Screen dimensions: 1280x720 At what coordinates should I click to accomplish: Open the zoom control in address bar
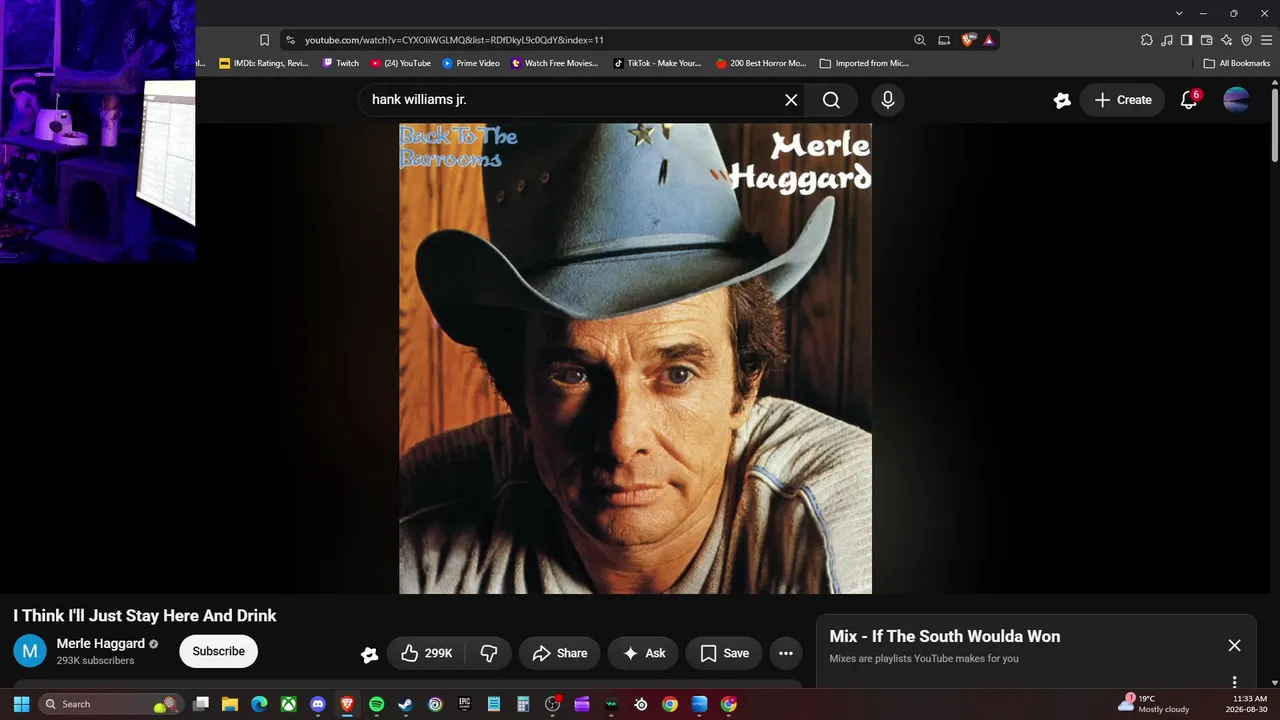tap(919, 40)
